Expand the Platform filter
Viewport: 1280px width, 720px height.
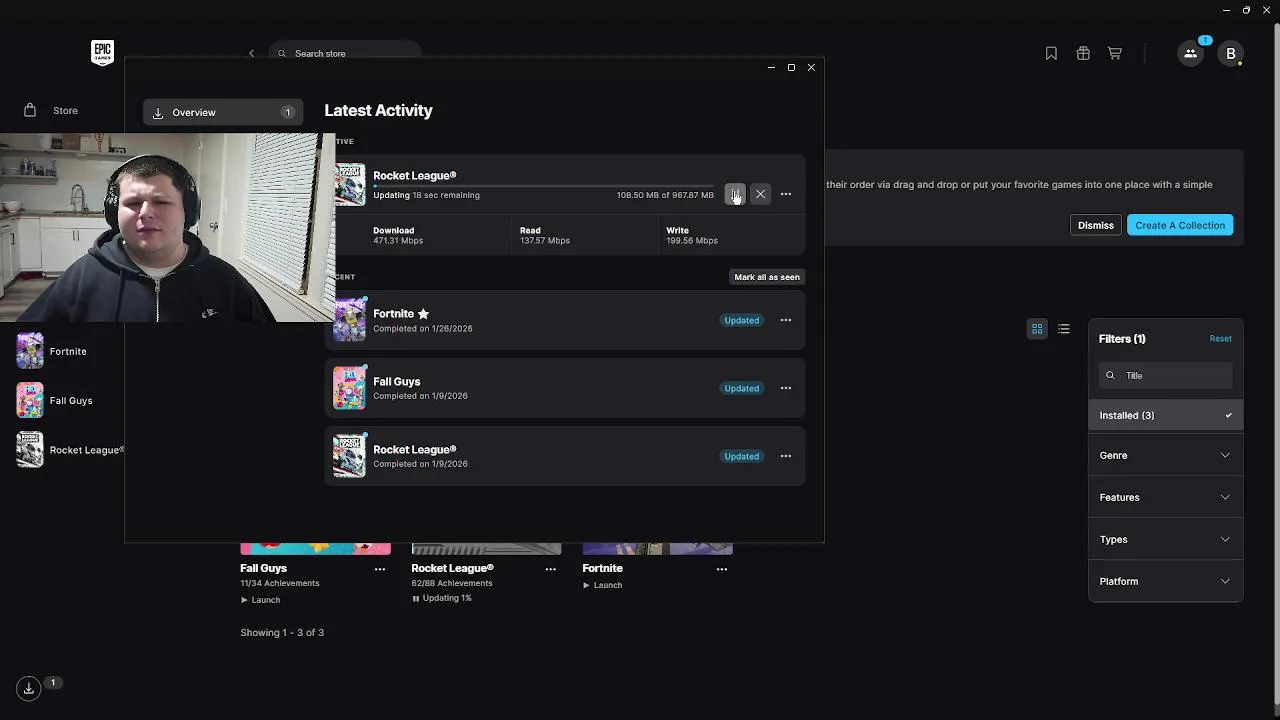[x=1165, y=581]
